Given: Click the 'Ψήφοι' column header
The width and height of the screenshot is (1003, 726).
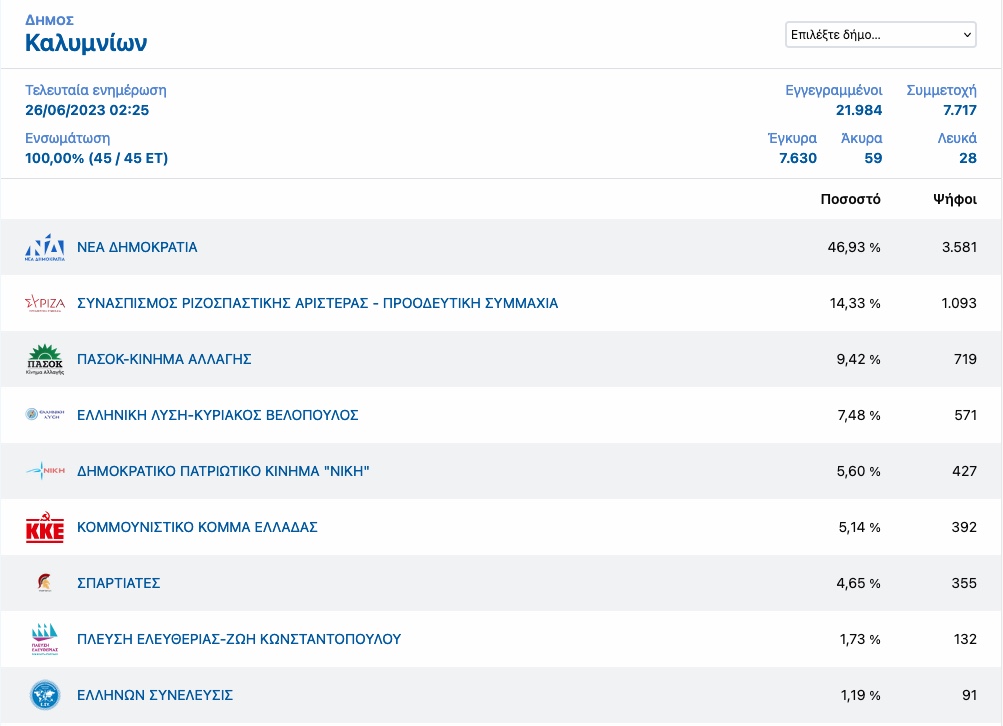Looking at the screenshot, I should (955, 200).
